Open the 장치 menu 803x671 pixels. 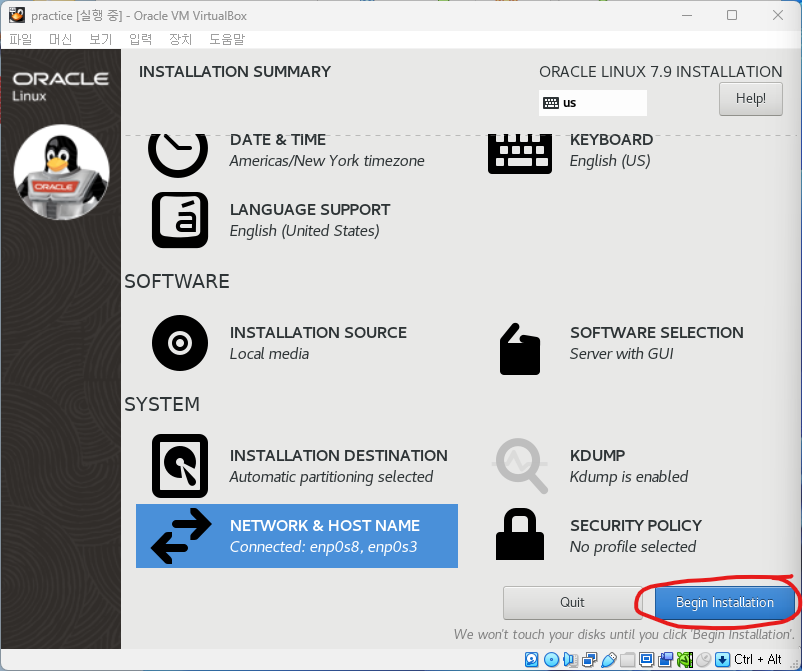tap(180, 39)
